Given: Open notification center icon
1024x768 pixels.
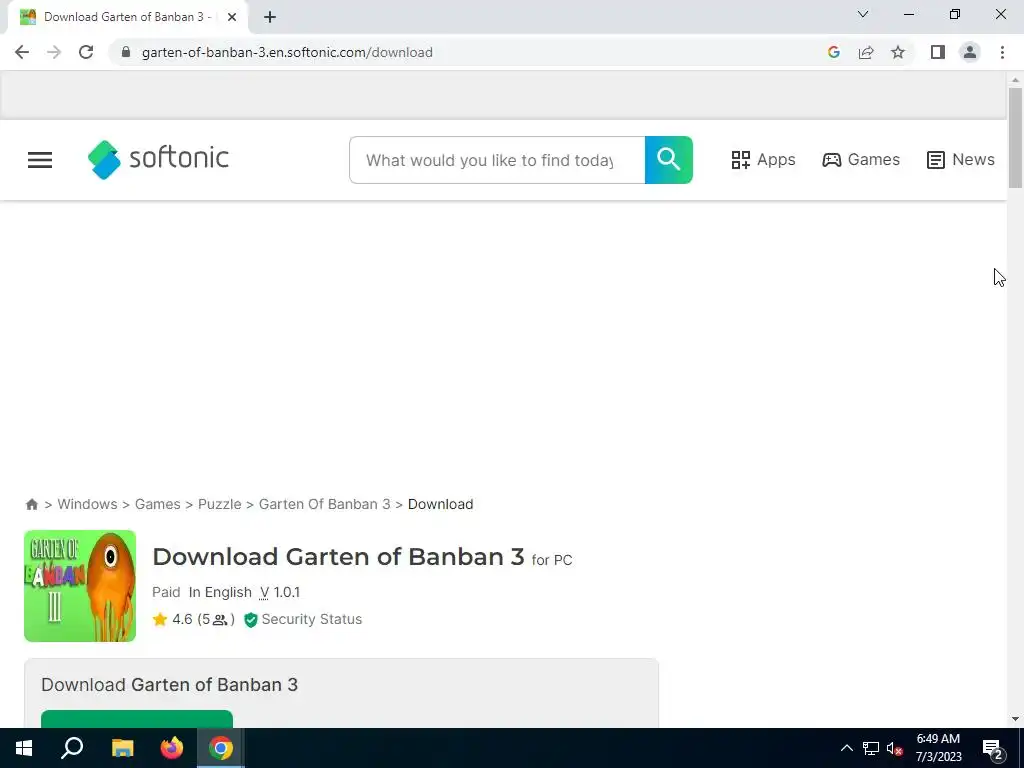Looking at the screenshot, I should pyautogui.click(x=993, y=749).
